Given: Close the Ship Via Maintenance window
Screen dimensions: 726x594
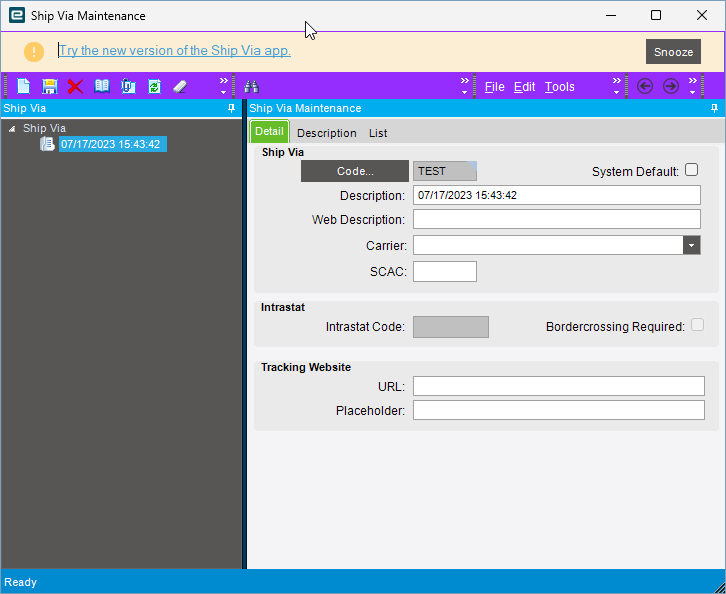Looking at the screenshot, I should 701,15.
